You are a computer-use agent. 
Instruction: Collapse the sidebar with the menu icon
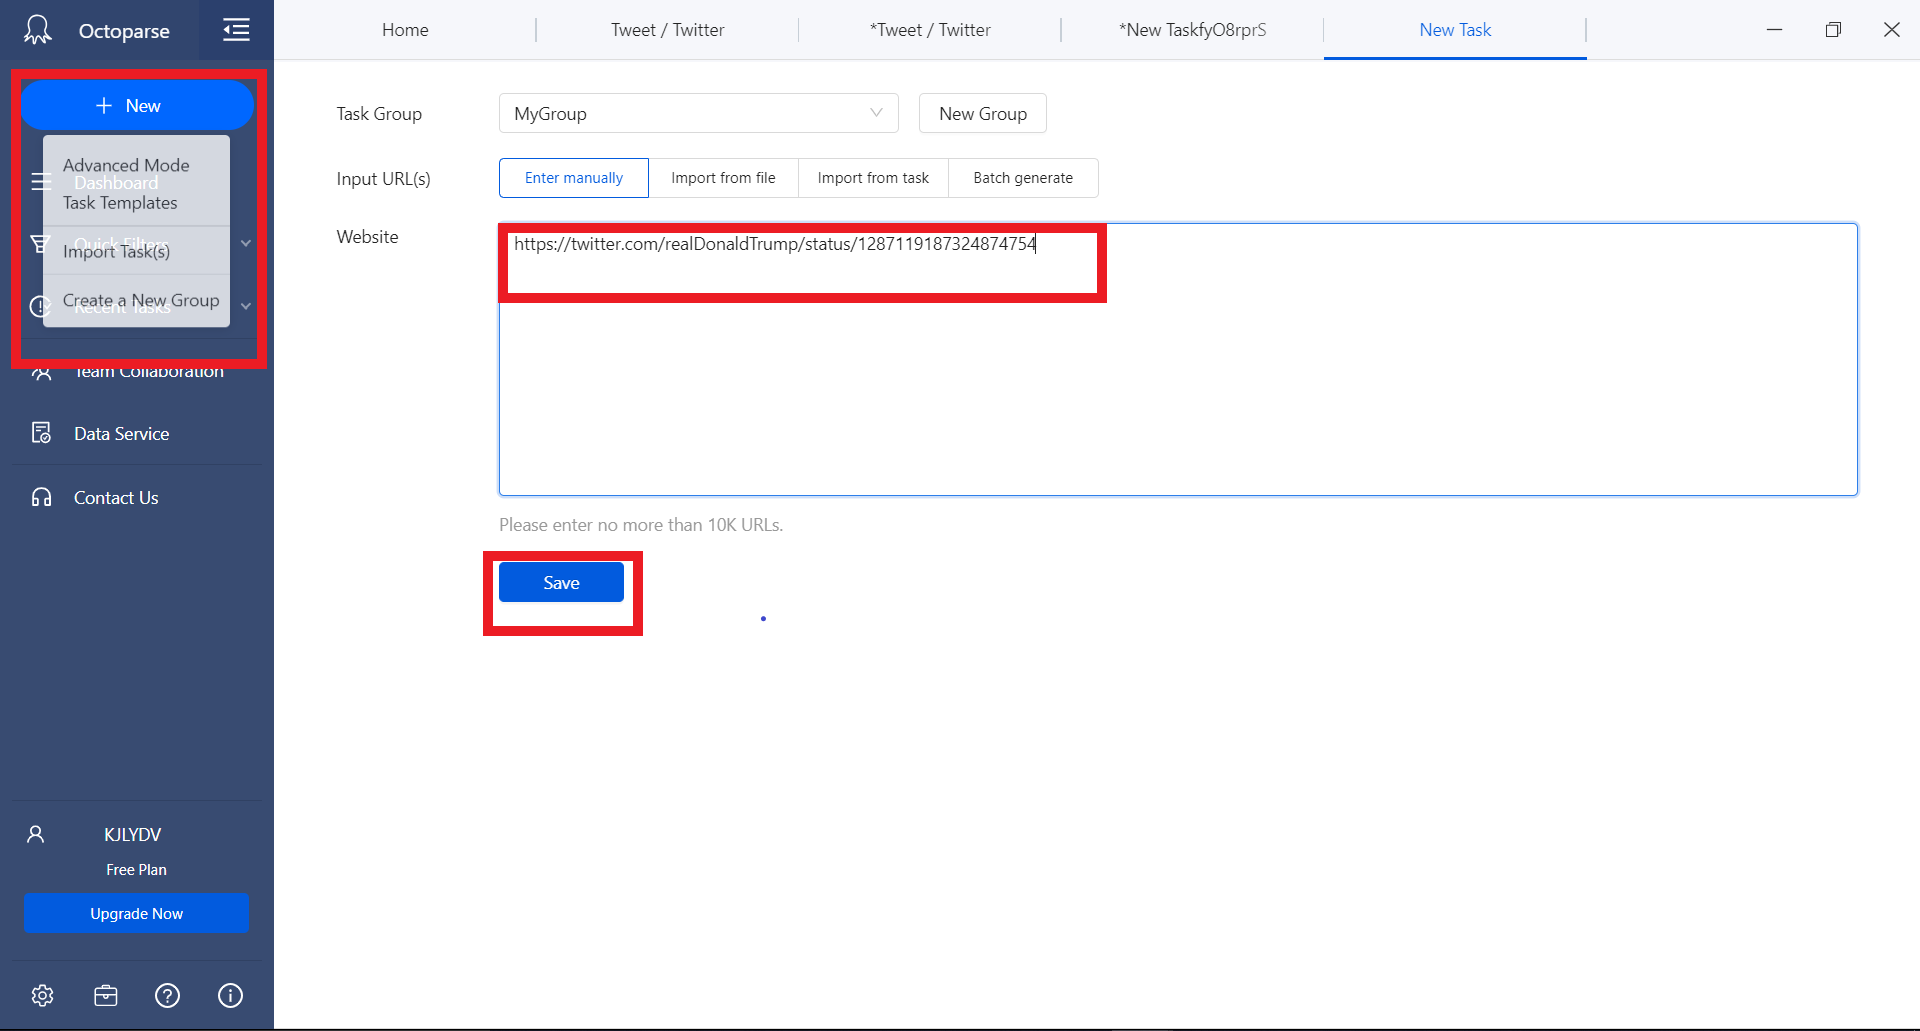point(236,29)
